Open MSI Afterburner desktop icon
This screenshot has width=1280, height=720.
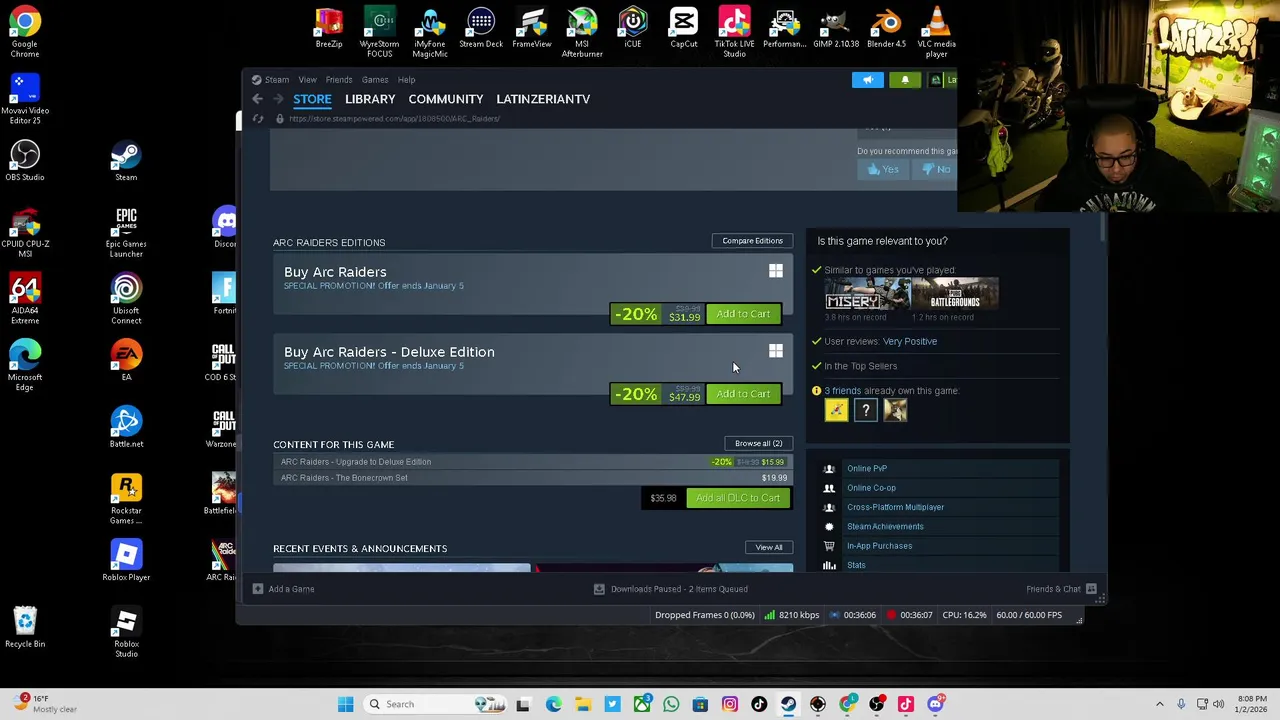pos(582,32)
